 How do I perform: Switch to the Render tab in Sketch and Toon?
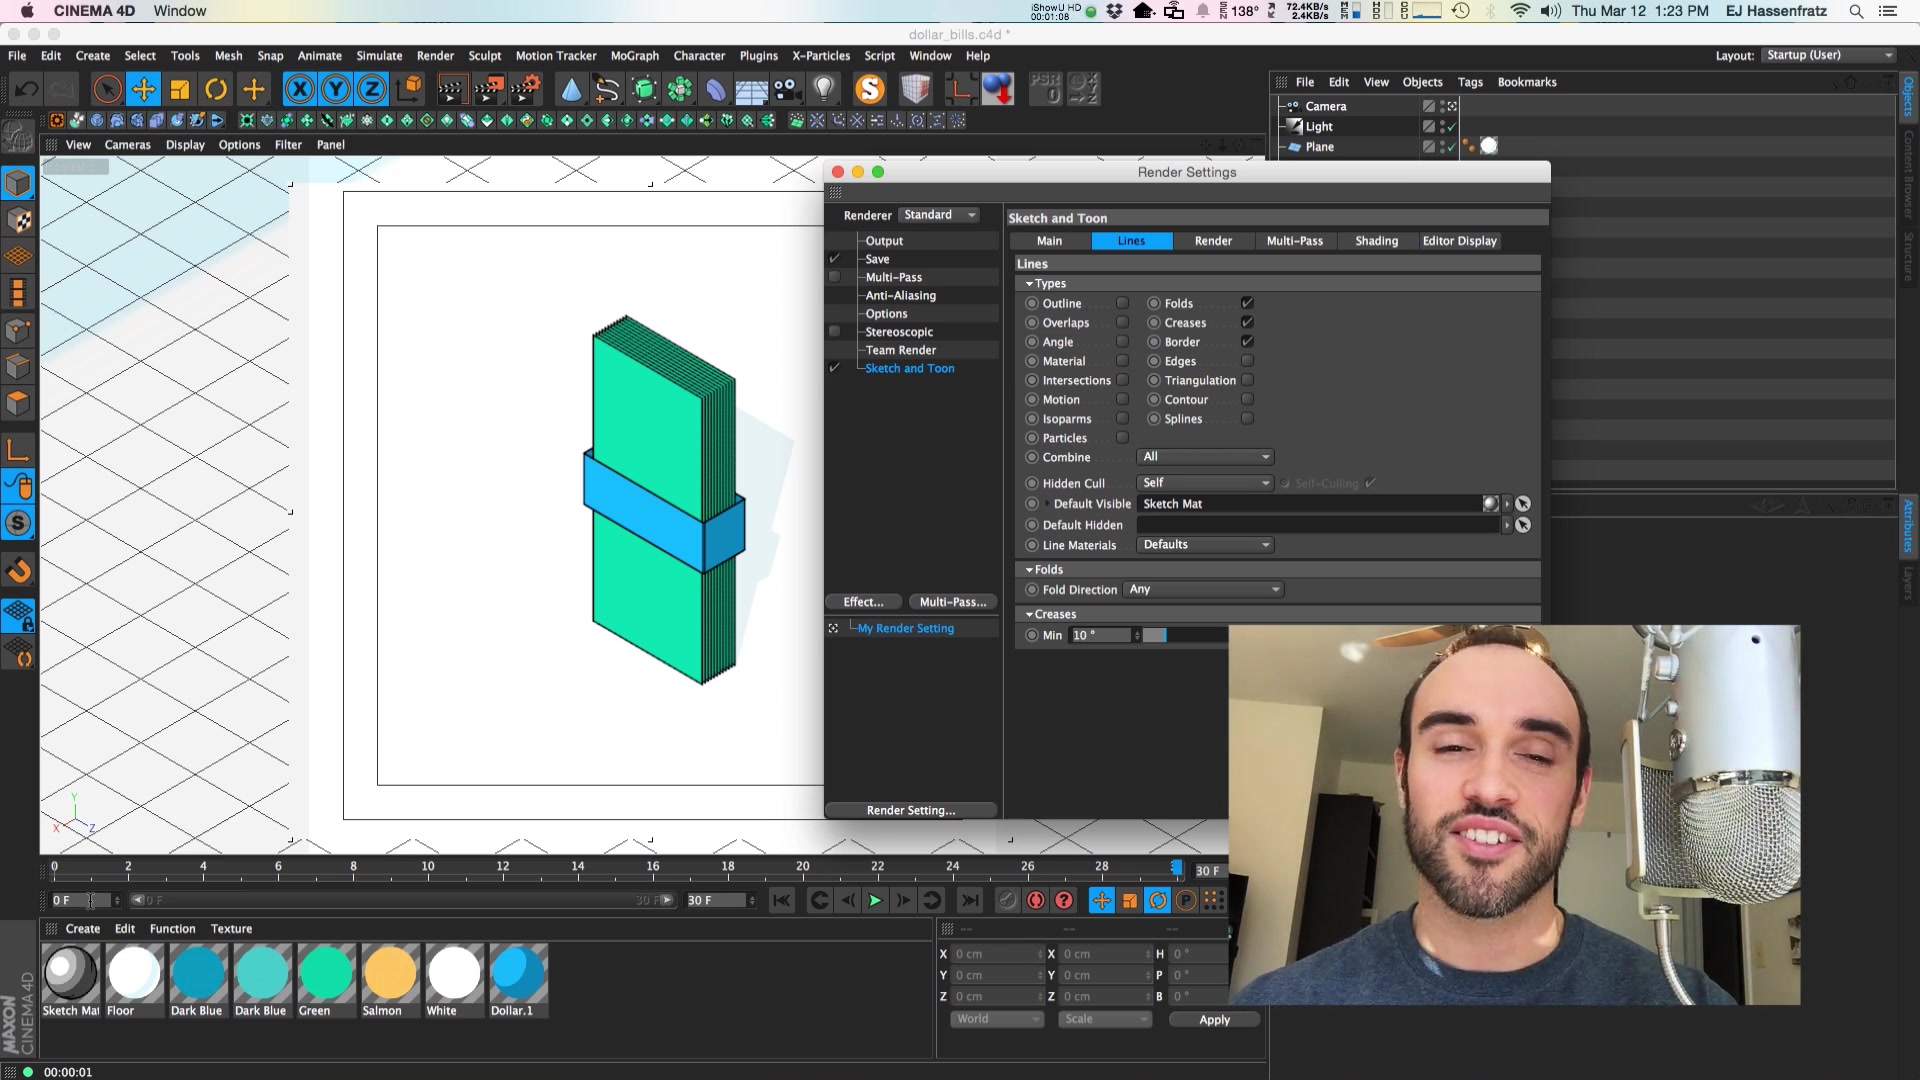click(1212, 240)
